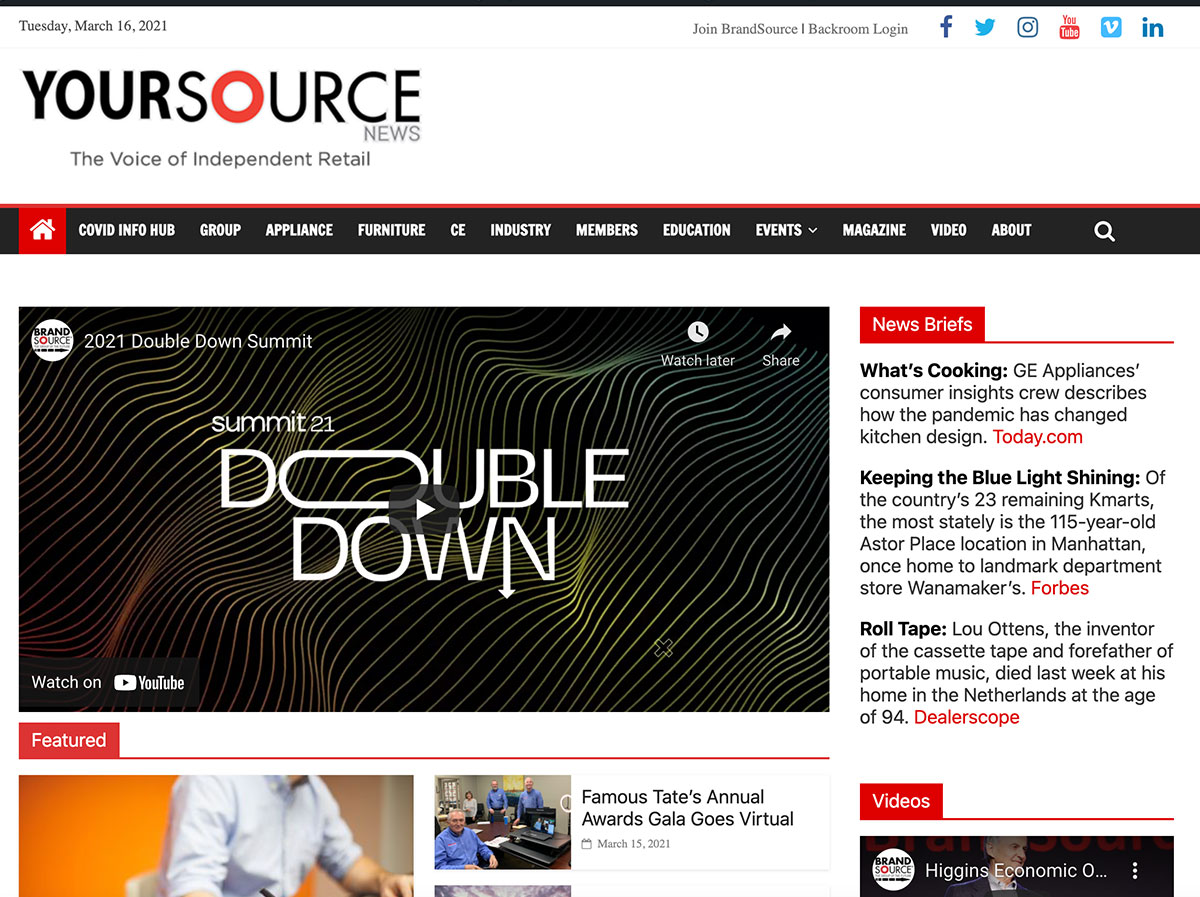The width and height of the screenshot is (1200, 897).
Task: Click the March 15, 2021 article date
Action: (634, 844)
